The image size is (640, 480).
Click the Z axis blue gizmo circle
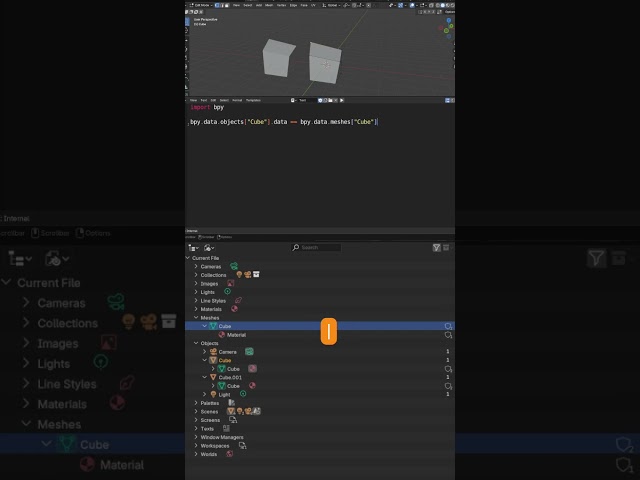click(449, 20)
